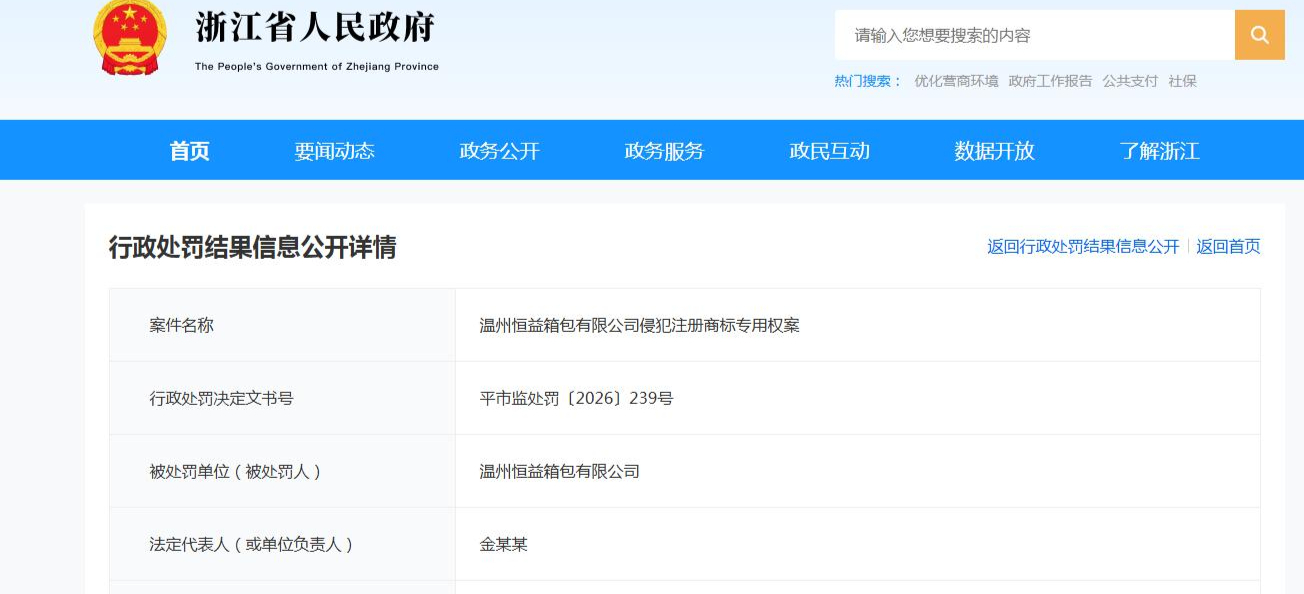This screenshot has height=594, width=1304.
Task: Open the 数据开放 navigation tab
Action: (x=994, y=151)
